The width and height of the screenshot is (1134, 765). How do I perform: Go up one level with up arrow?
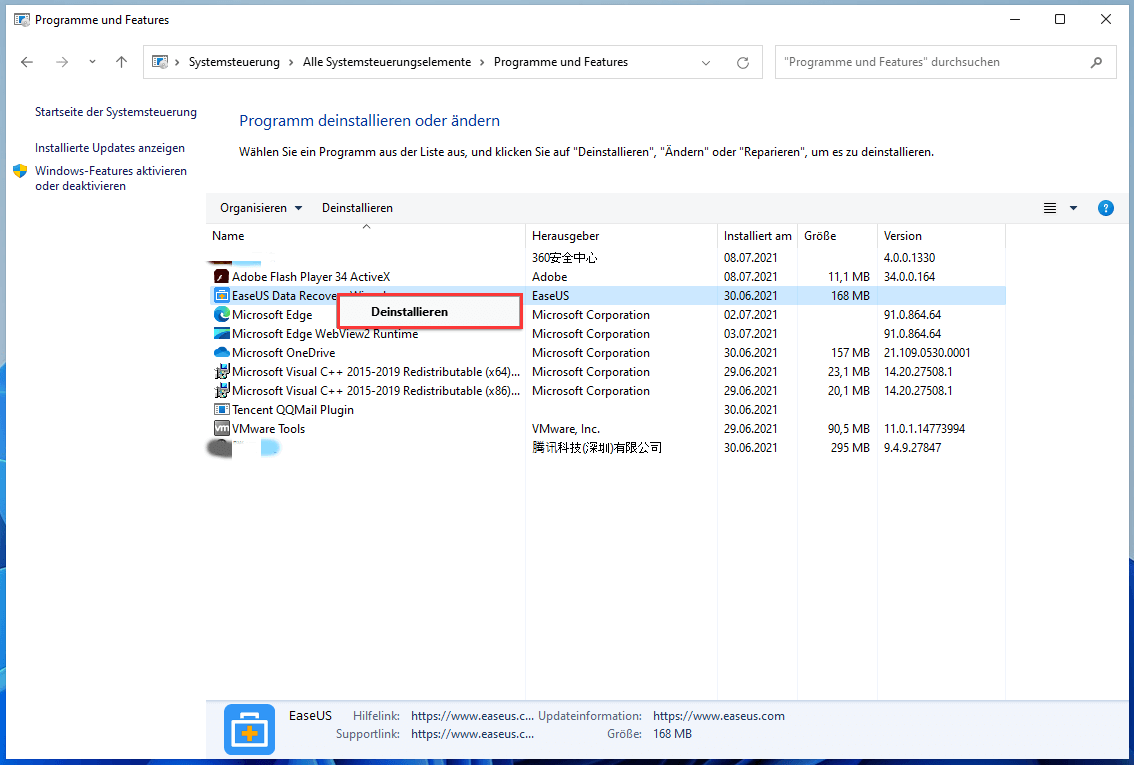point(122,62)
